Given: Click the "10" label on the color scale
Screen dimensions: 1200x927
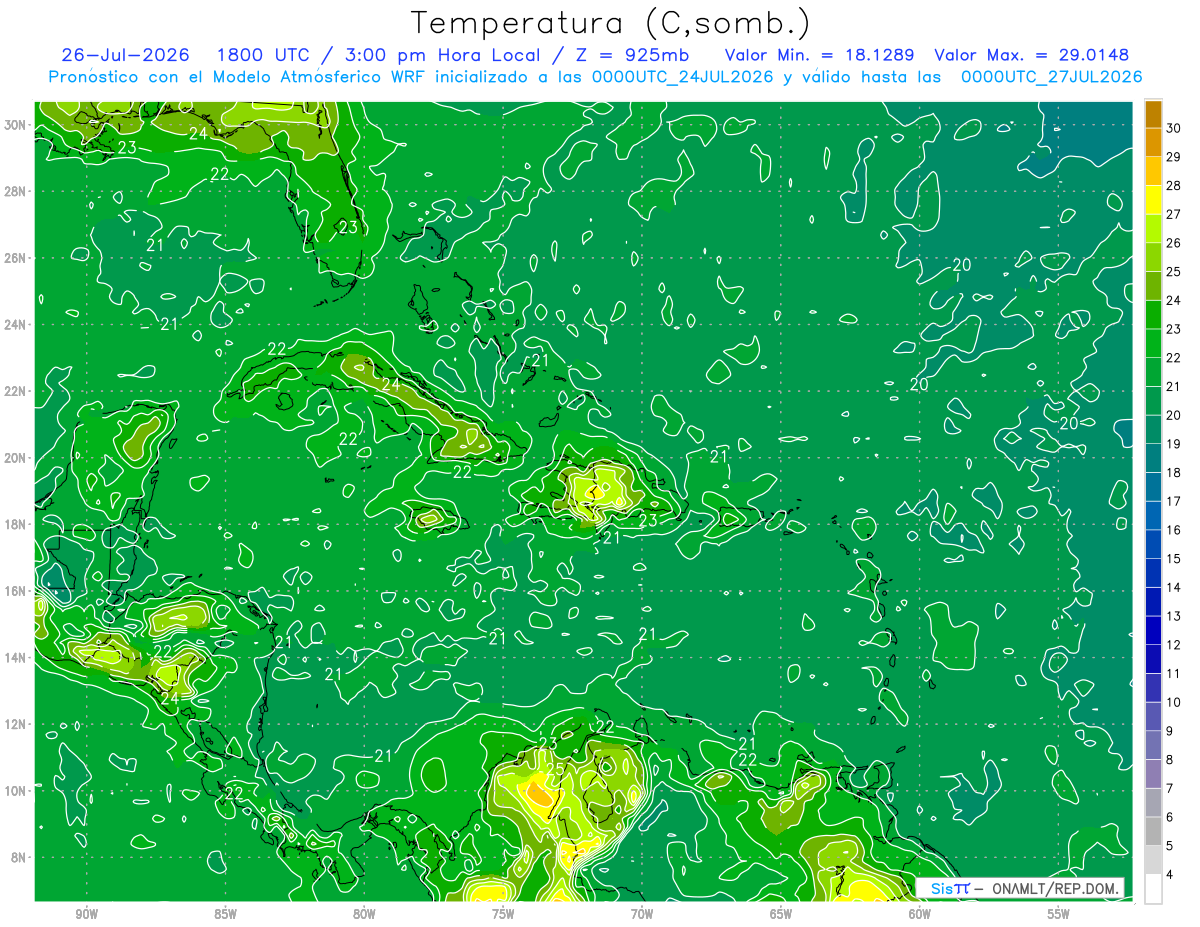Looking at the screenshot, I should (x=1174, y=702).
